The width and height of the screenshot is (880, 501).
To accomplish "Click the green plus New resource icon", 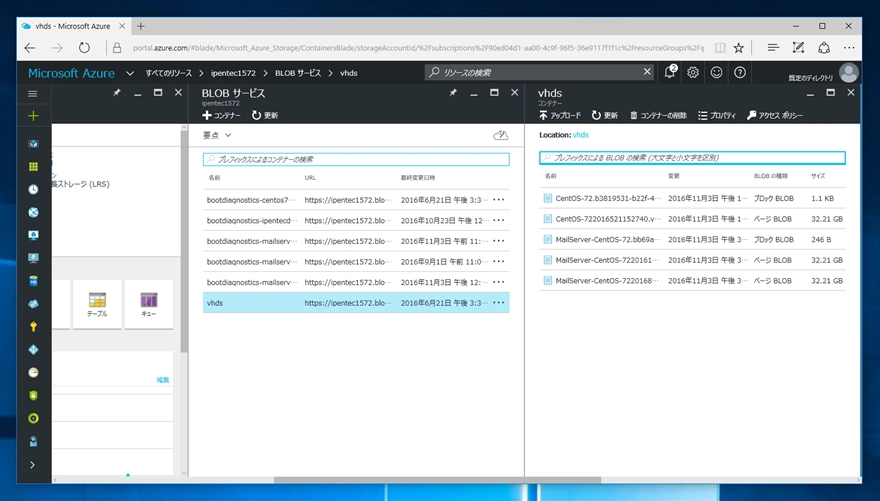I will click(x=33, y=116).
